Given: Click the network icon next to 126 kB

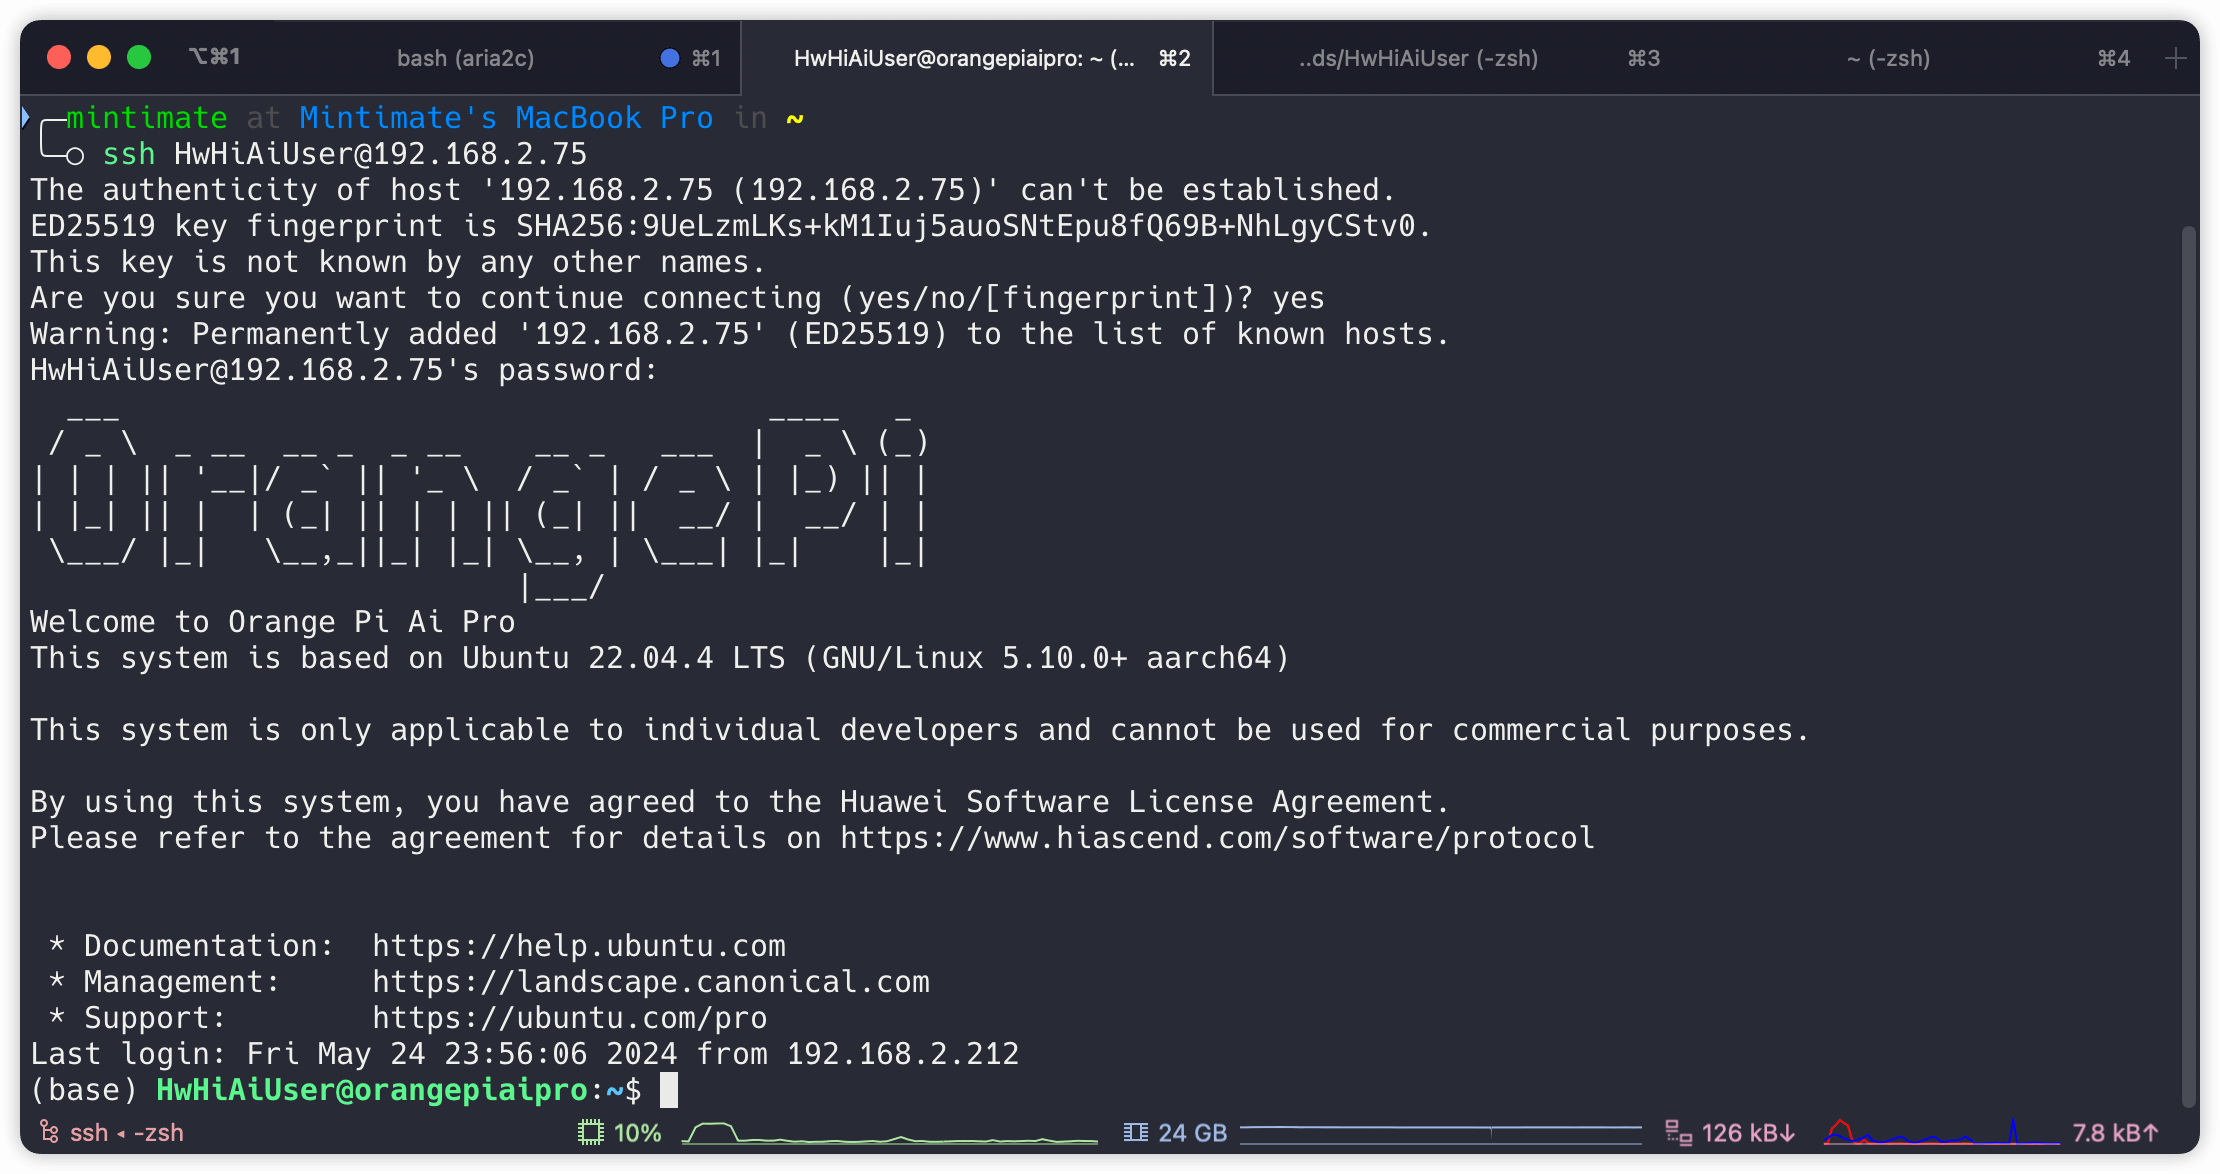Looking at the screenshot, I should [1677, 1133].
